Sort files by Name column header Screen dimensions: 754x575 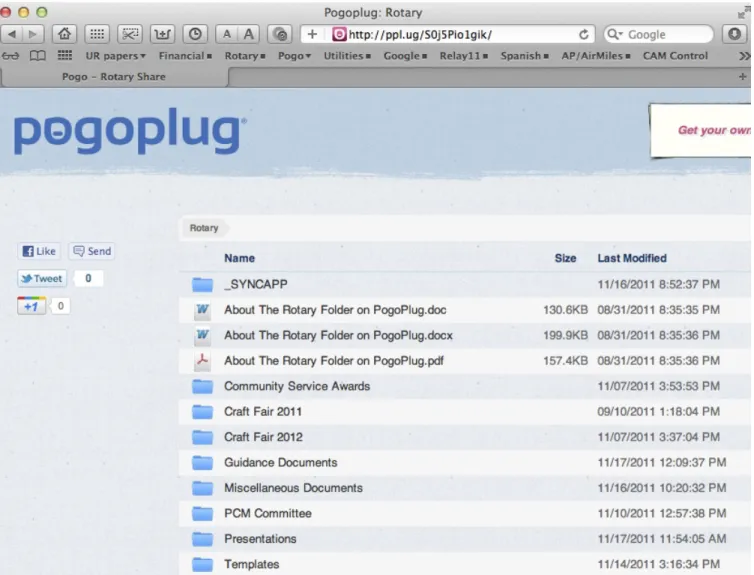[239, 258]
